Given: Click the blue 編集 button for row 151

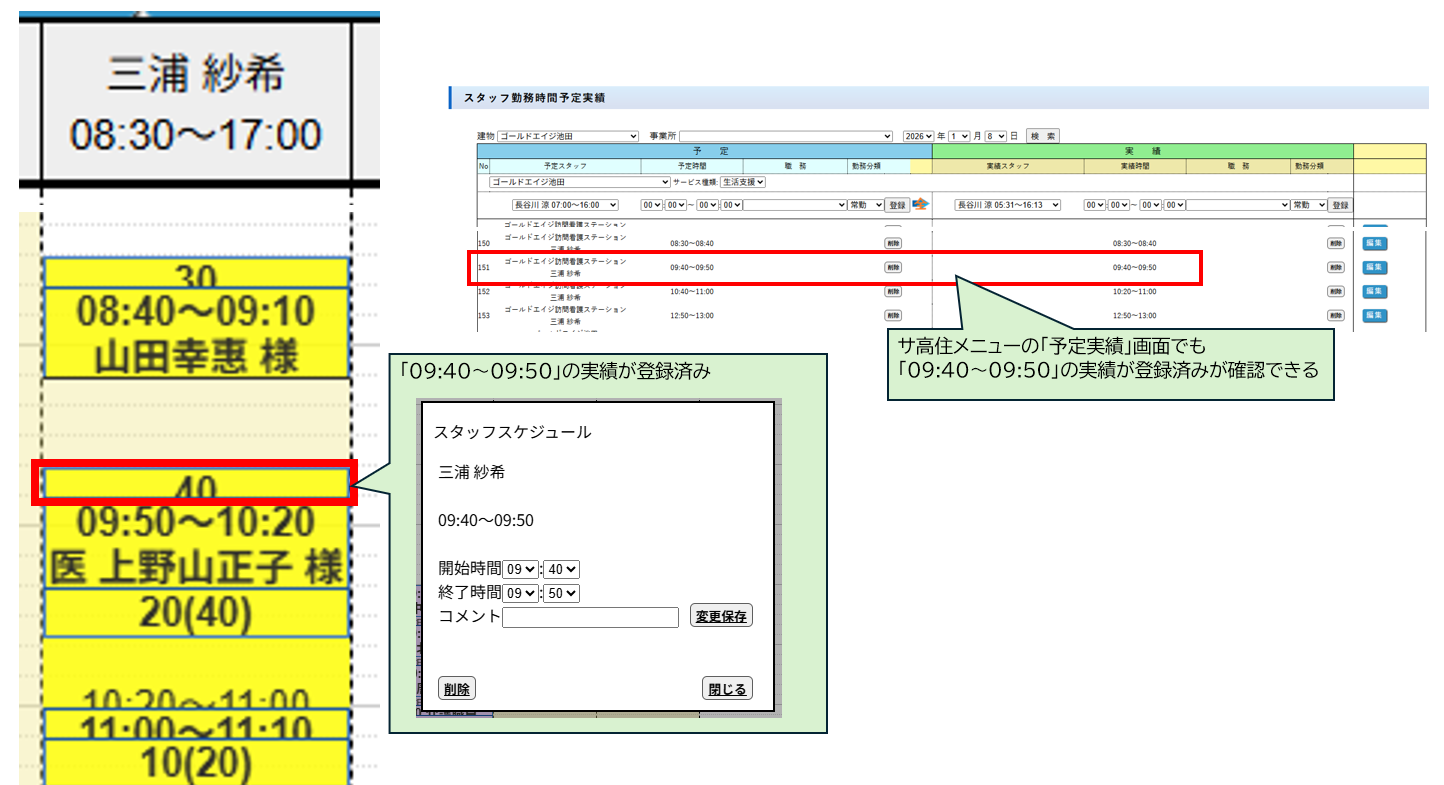Looking at the screenshot, I should pyautogui.click(x=1375, y=267).
